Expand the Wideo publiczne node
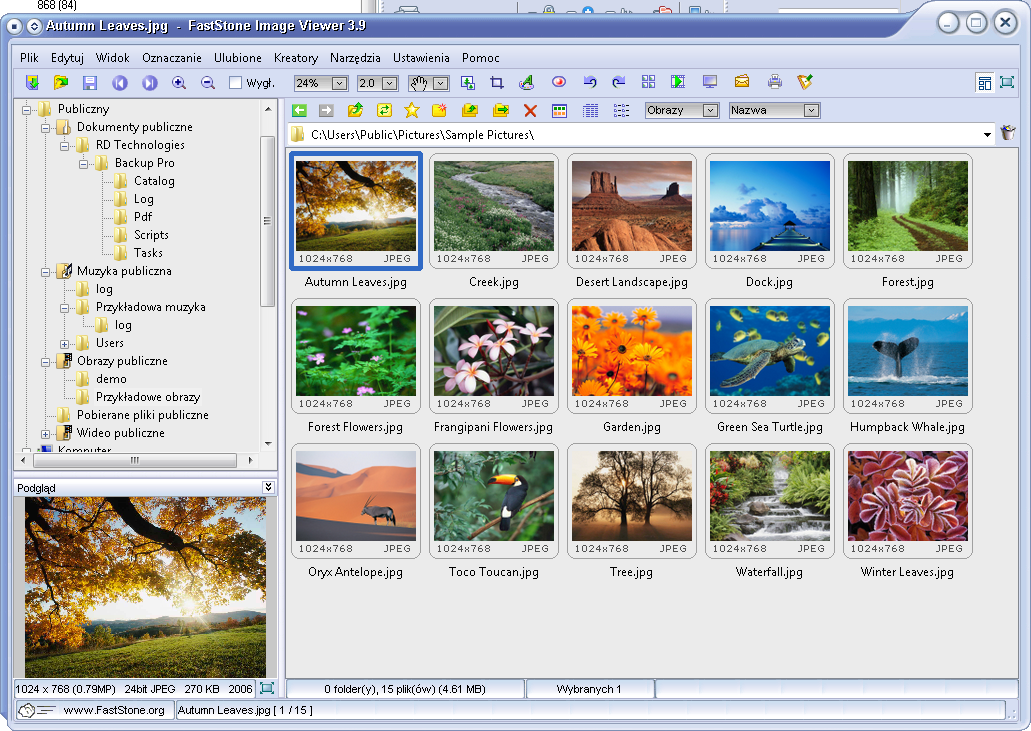Screen dimensions: 1031x731 (45, 434)
